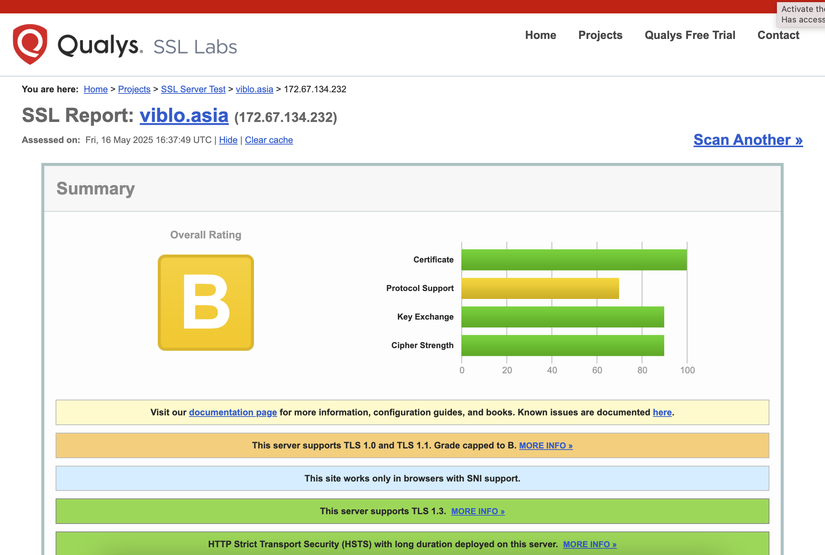Open Qualys Free Trial in the nav

point(690,35)
